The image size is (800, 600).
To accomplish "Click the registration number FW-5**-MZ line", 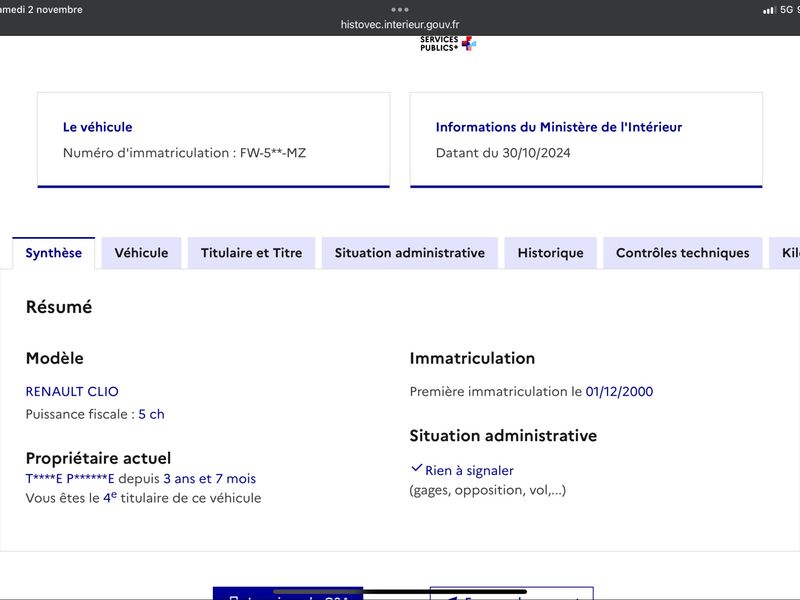I will [x=184, y=153].
